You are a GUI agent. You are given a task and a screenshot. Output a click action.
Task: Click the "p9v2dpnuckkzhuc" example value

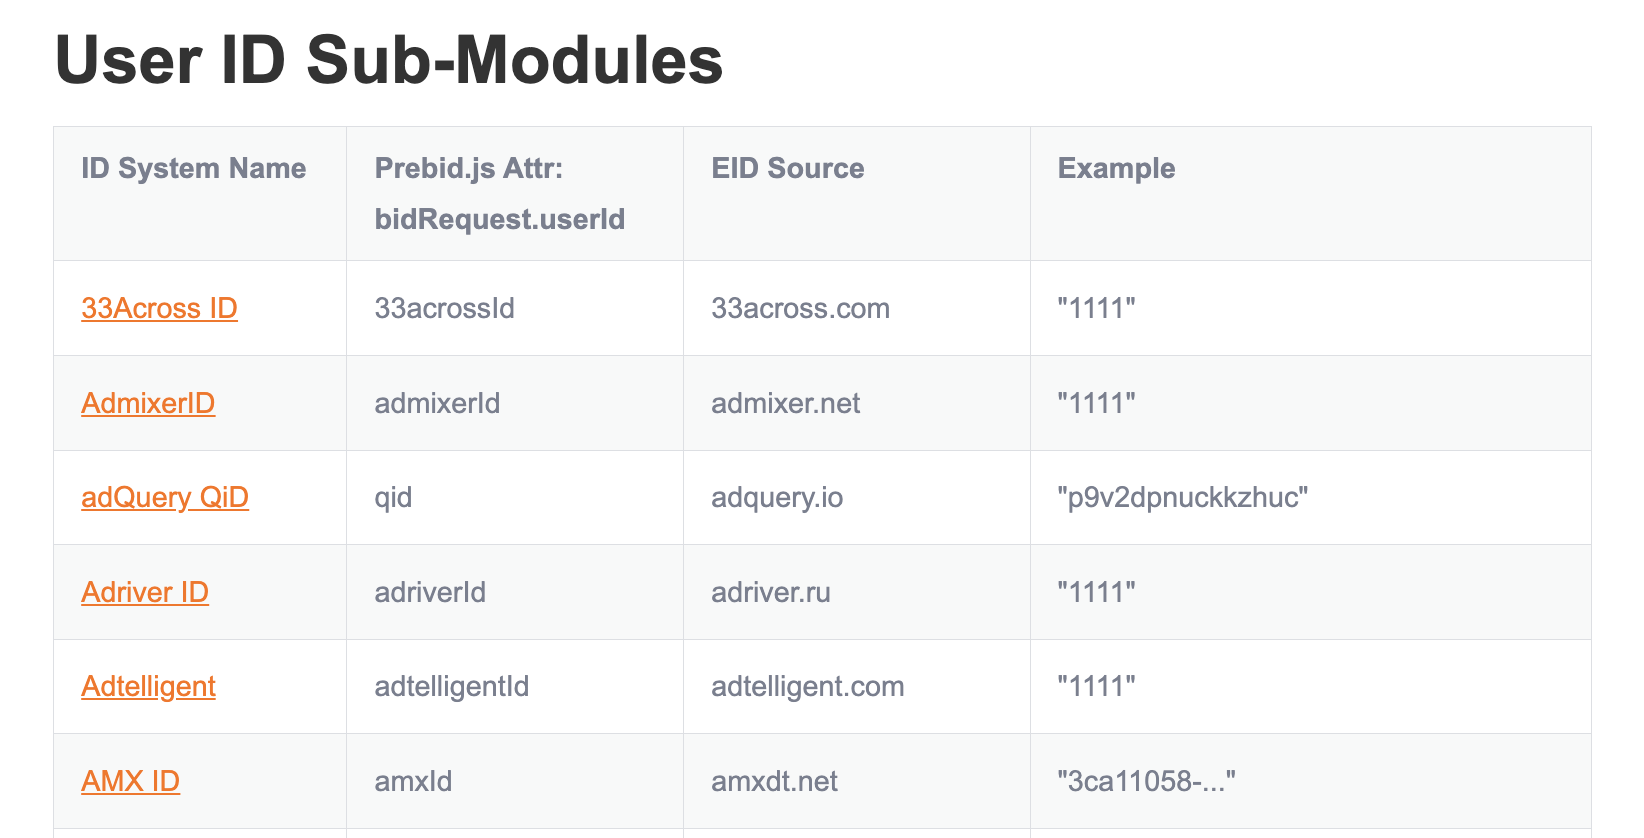coord(1183,497)
